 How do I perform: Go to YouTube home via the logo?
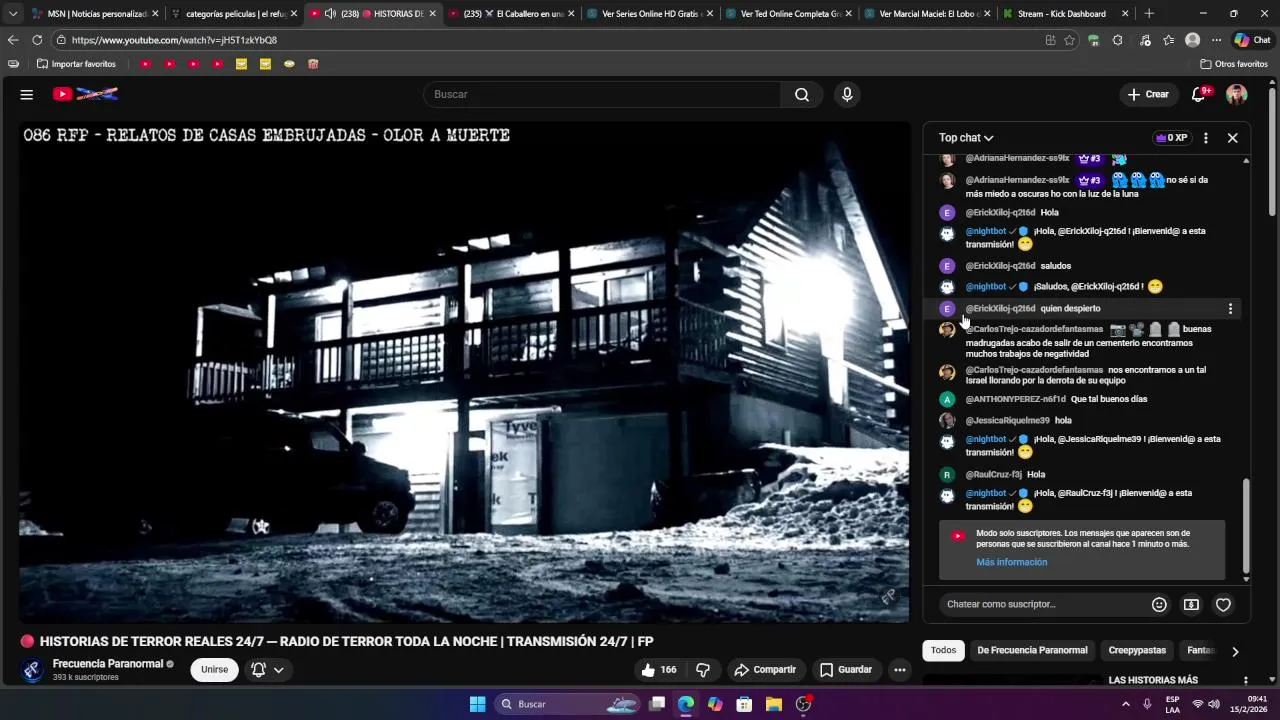pos(86,94)
